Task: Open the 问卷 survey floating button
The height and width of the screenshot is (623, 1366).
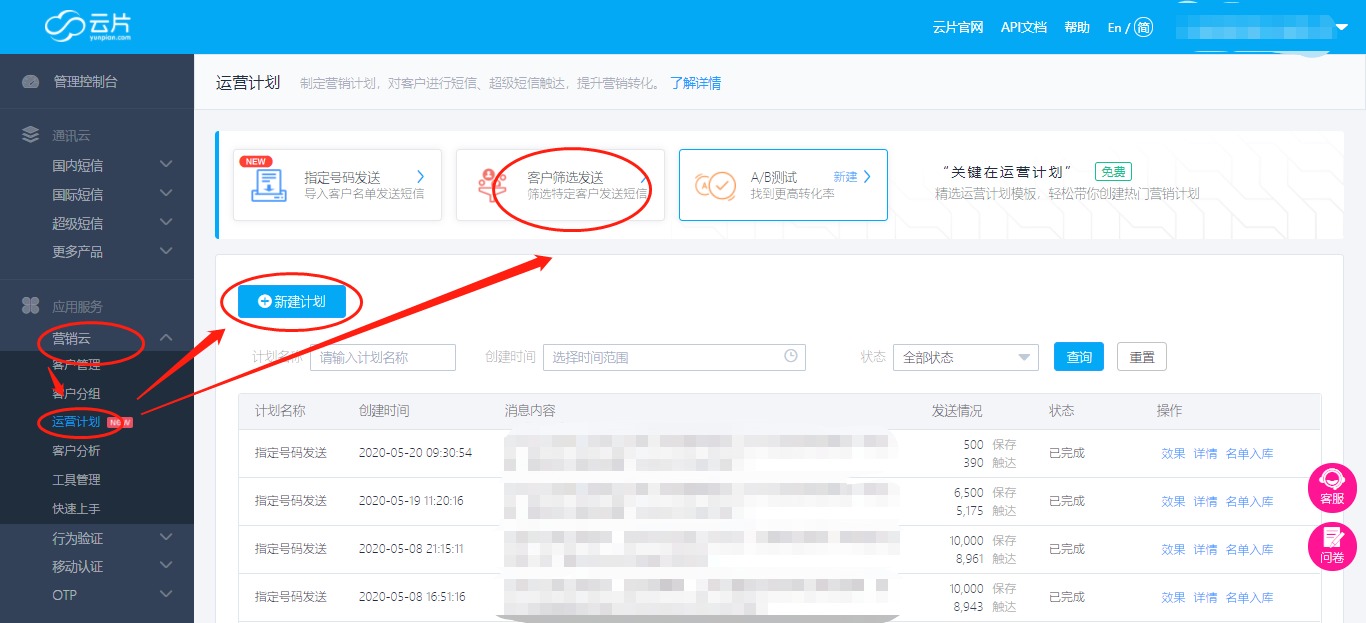Action: [1332, 547]
